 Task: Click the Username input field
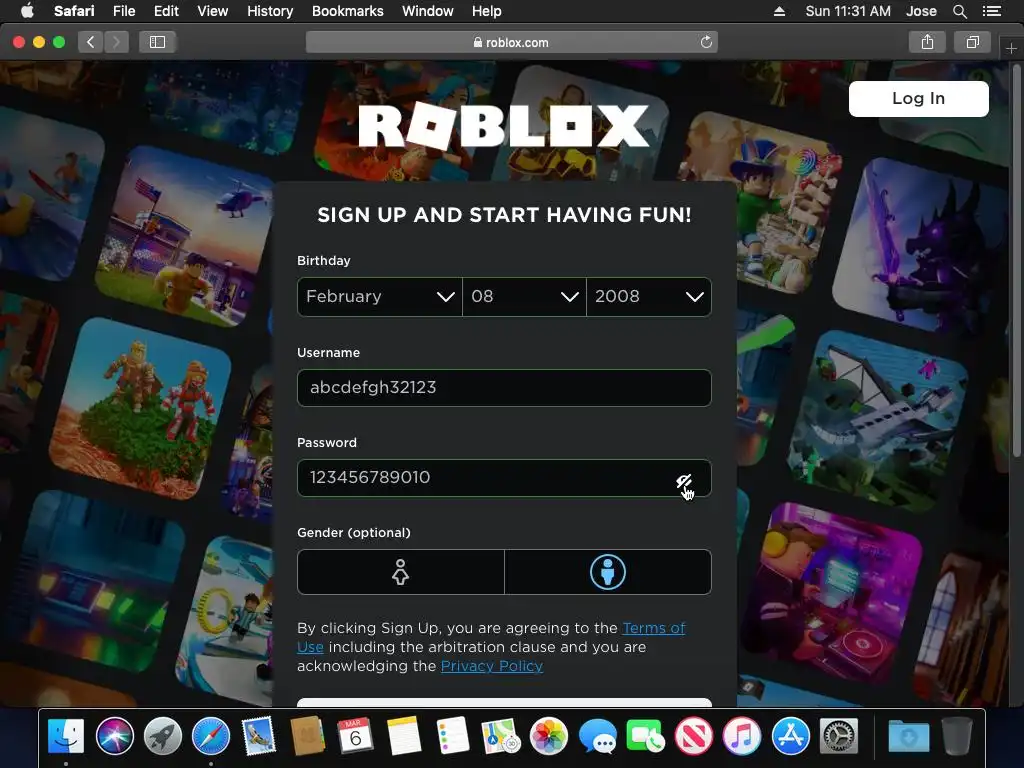(504, 388)
